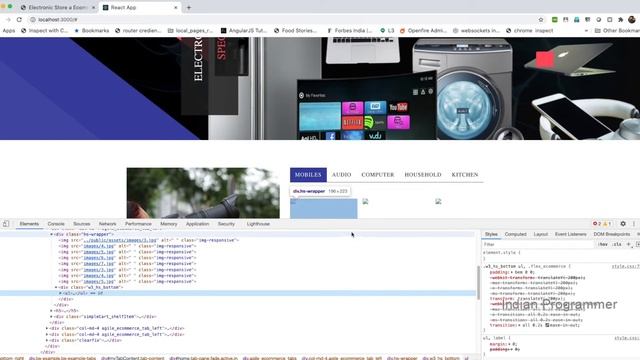Open DevTools more options menu
Screen dimensions: 640x360
(634, 224)
